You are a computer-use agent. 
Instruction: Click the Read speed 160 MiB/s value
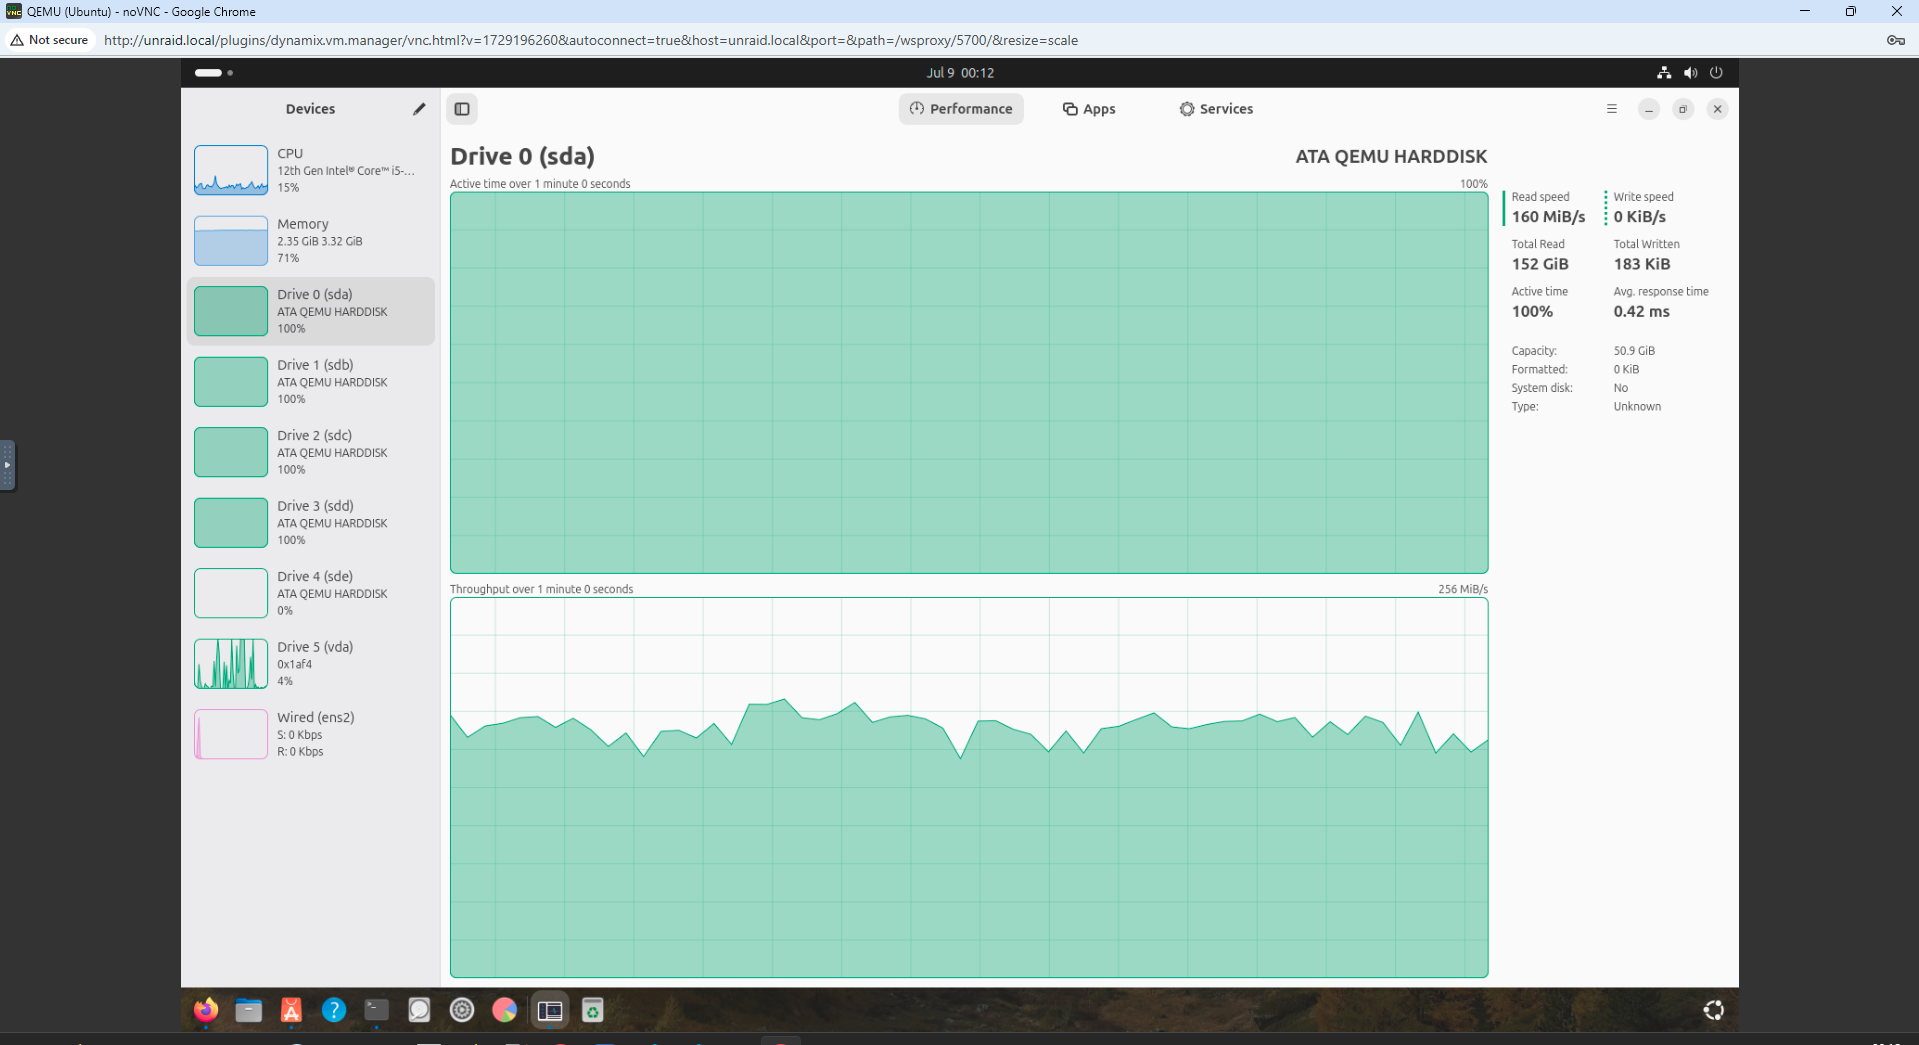[1548, 217]
